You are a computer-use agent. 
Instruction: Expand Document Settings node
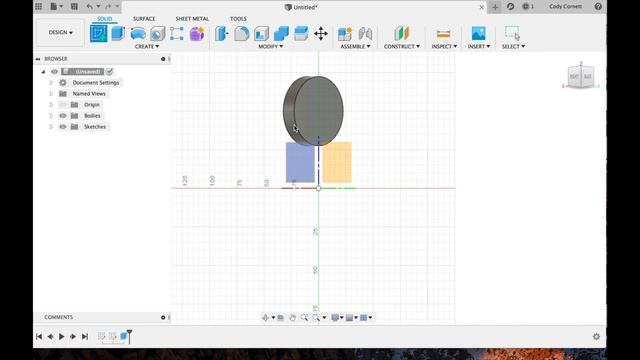point(51,83)
